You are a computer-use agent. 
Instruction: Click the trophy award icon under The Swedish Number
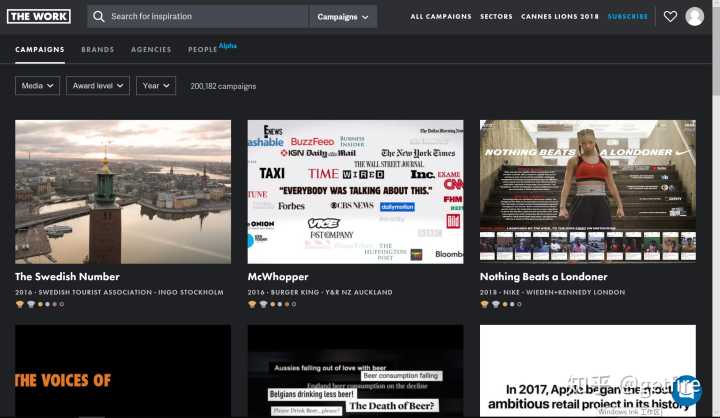click(19, 304)
